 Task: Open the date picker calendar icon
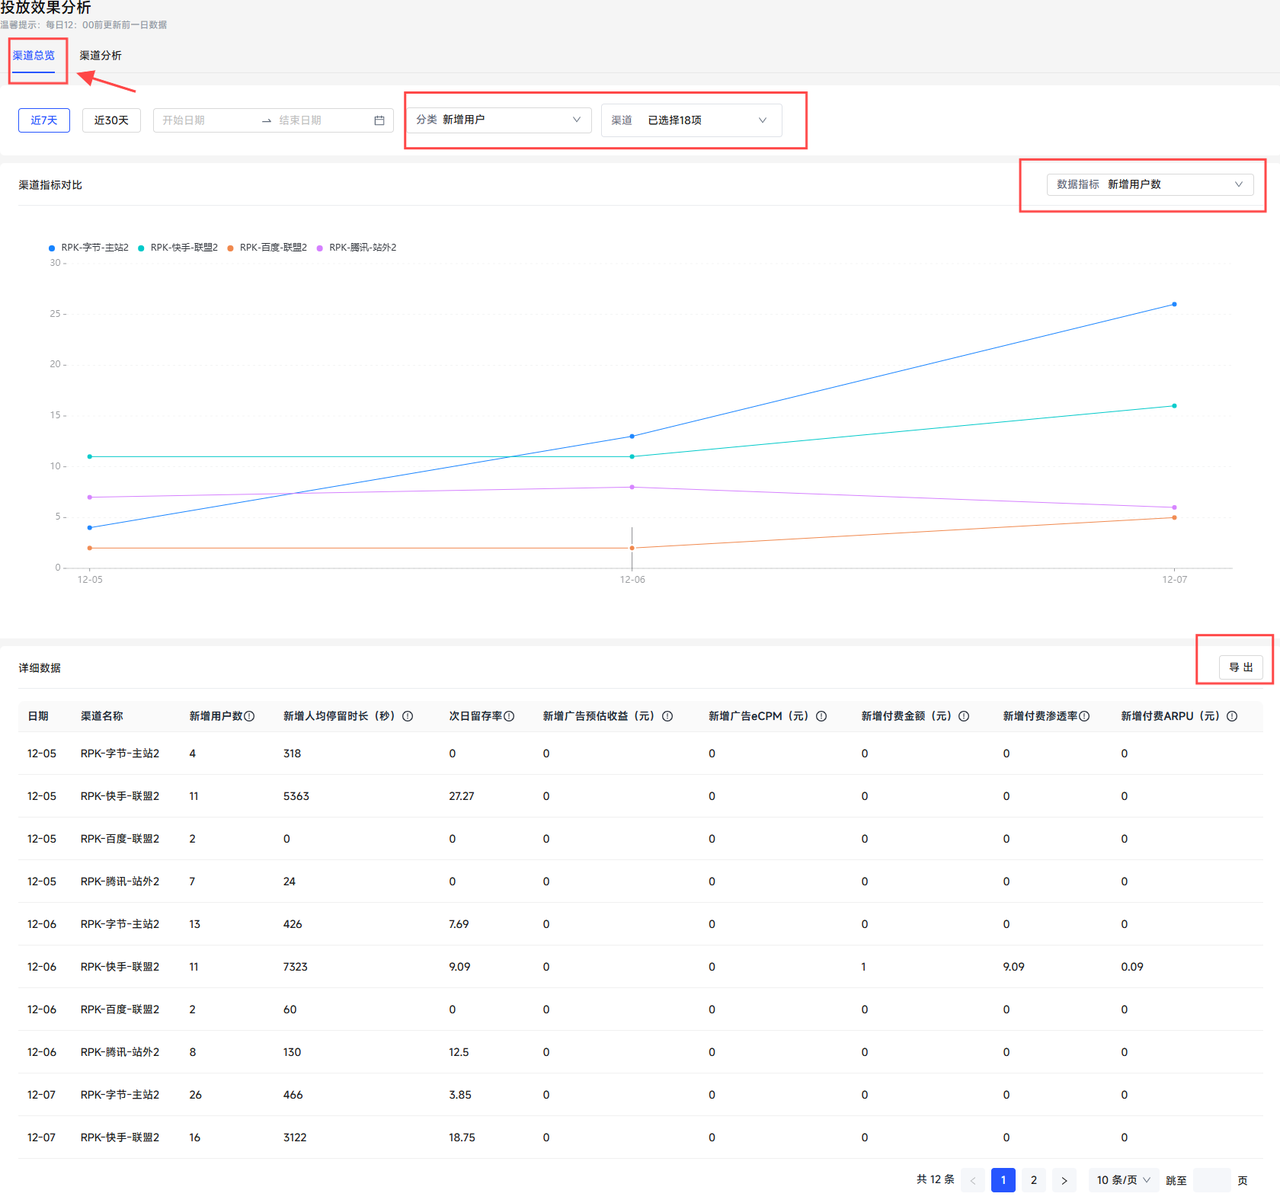[379, 120]
